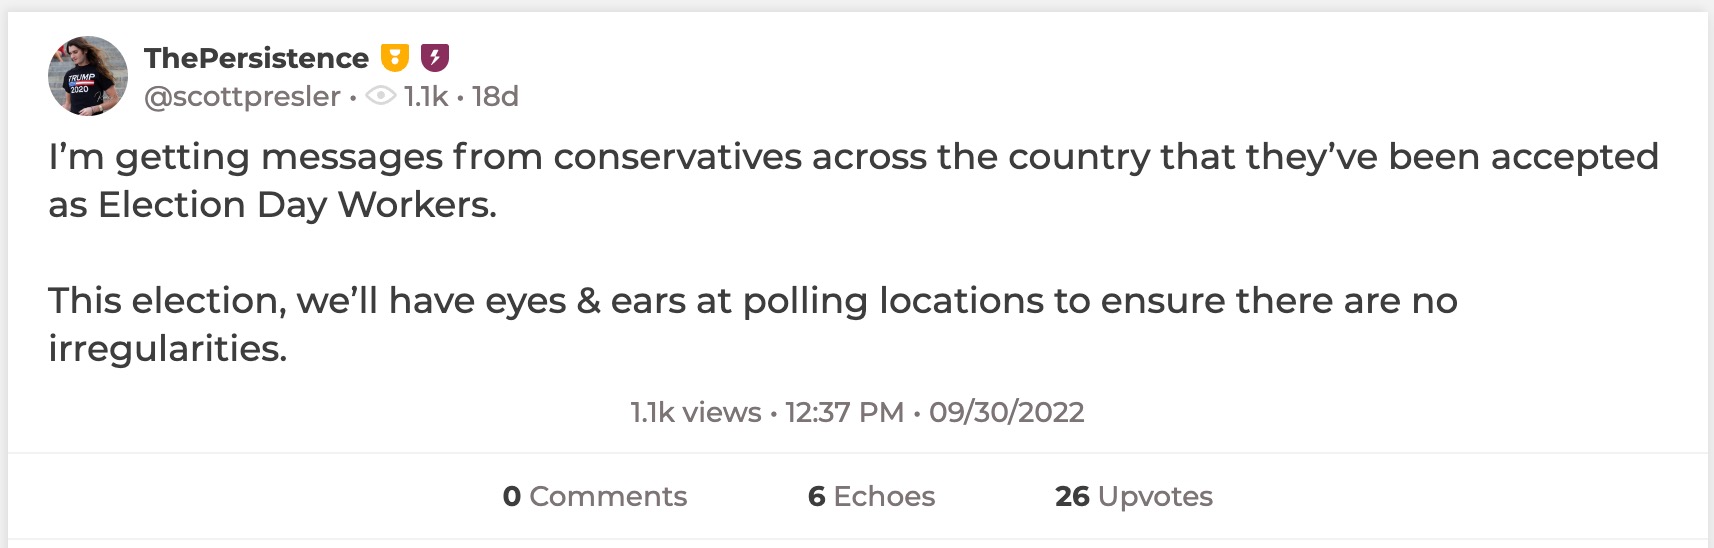This screenshot has height=548, width=1714.
Task: Open ThePersistence display name link
Action: pyautogui.click(x=256, y=58)
